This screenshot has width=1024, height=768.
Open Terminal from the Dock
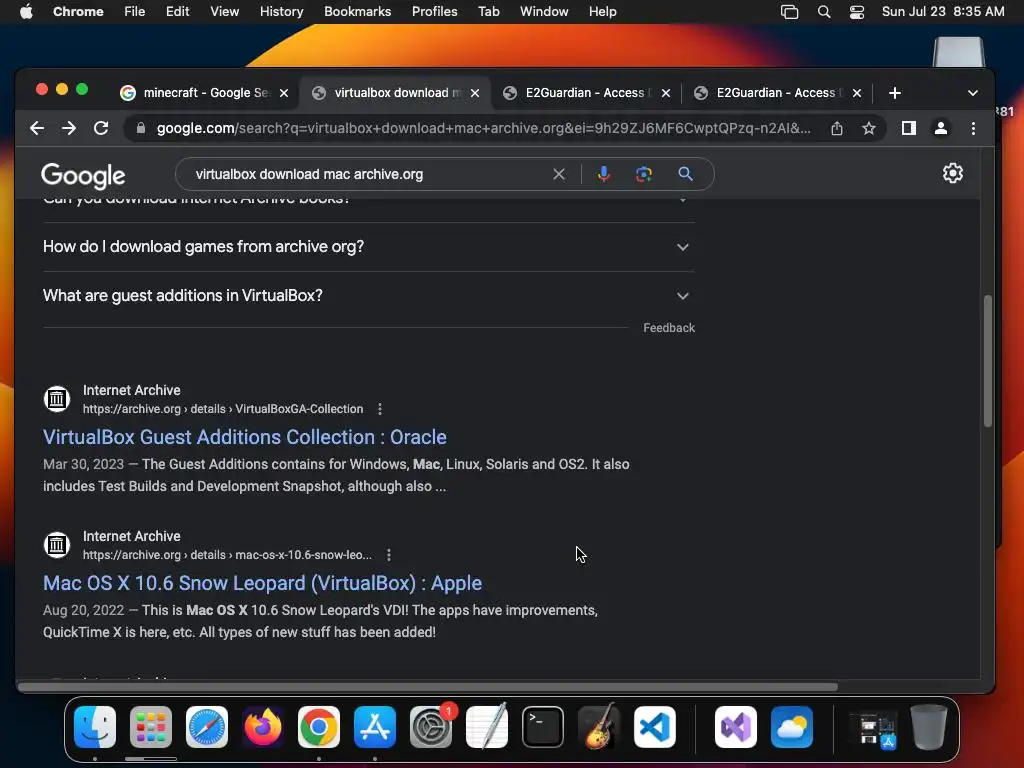(x=543, y=727)
